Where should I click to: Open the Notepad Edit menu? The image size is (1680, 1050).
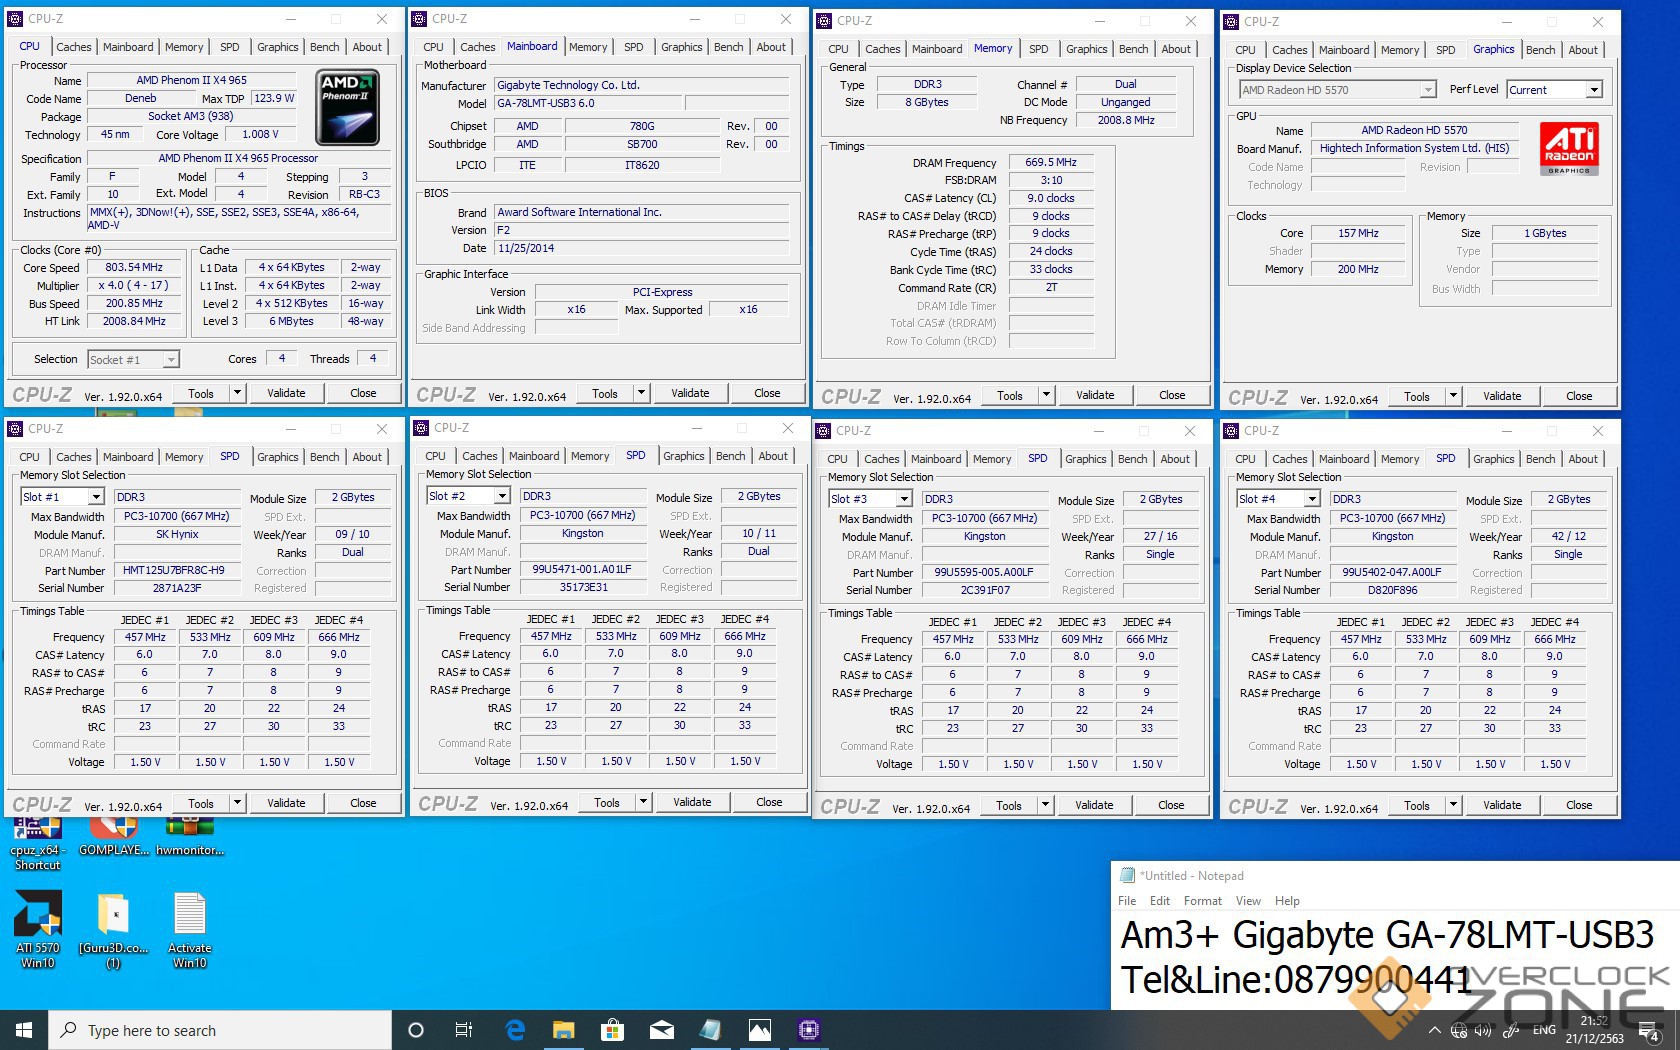(1160, 901)
